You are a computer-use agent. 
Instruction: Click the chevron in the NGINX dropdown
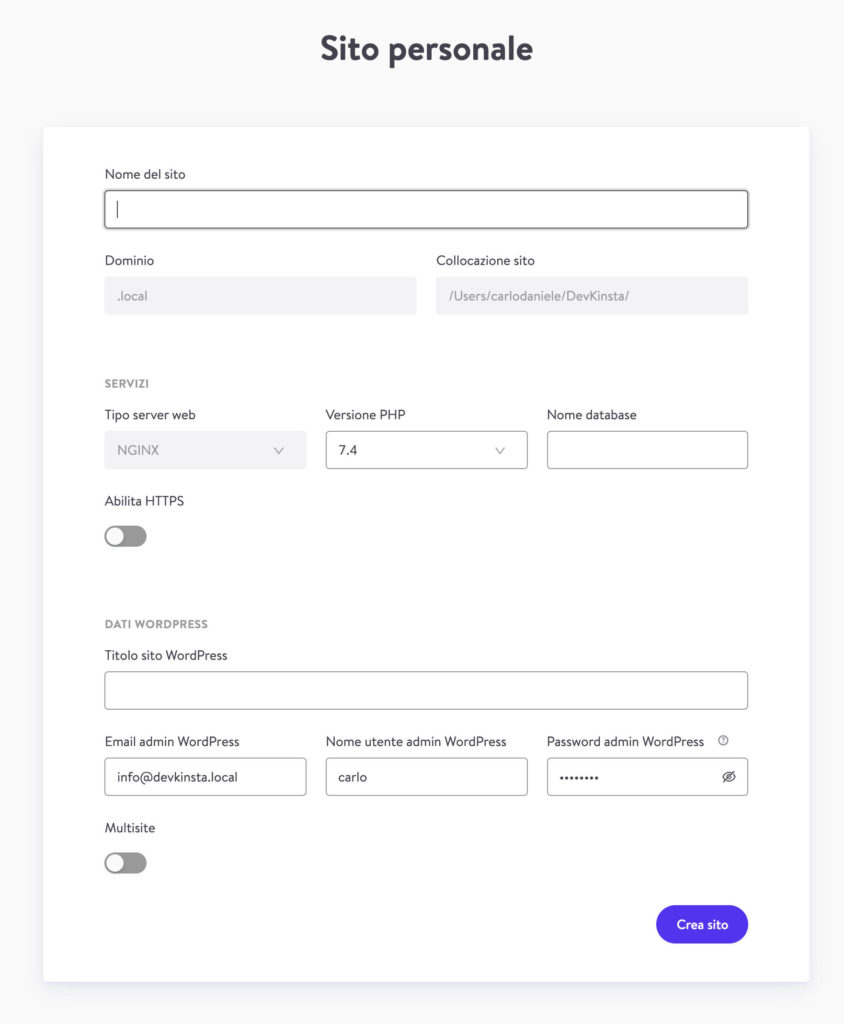tap(279, 451)
